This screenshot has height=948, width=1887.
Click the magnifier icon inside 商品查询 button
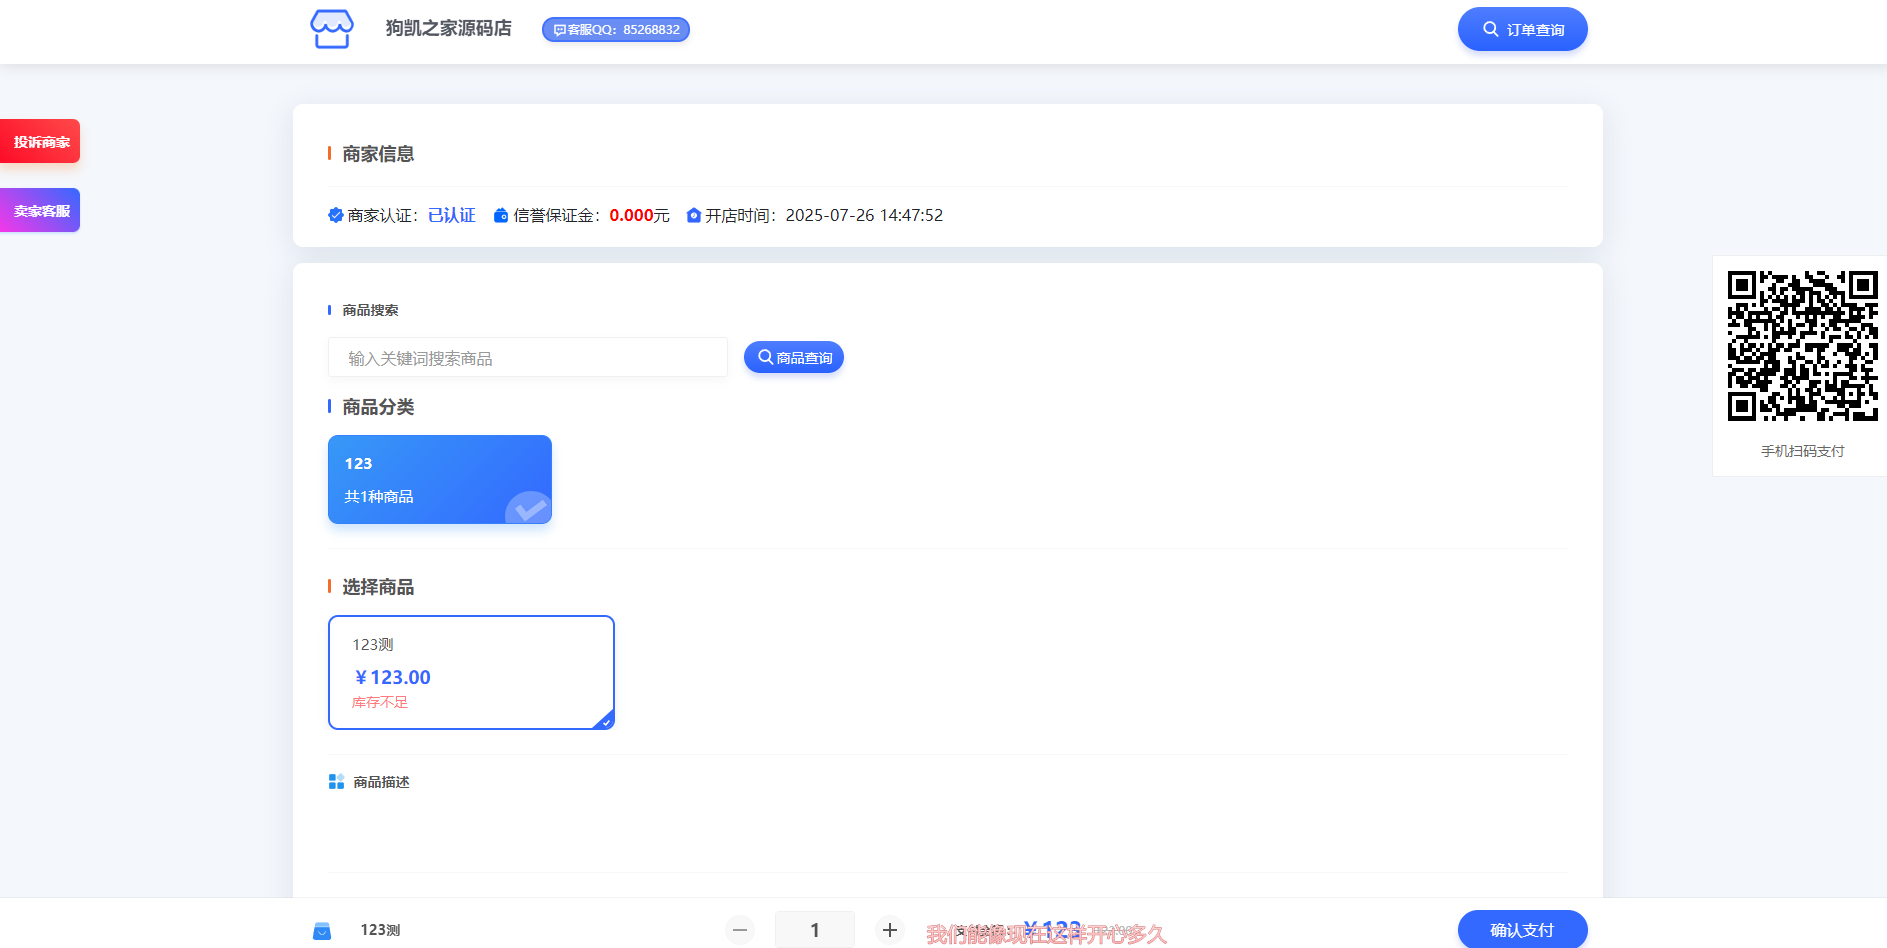coord(764,357)
